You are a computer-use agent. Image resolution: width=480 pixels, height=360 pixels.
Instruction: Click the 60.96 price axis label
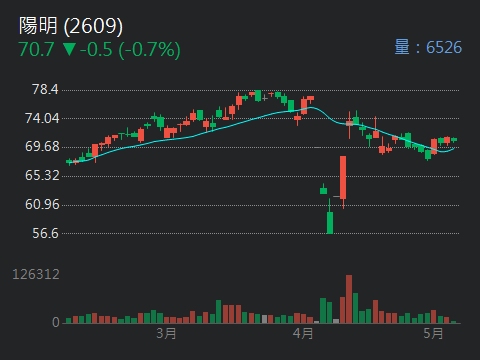coord(42,204)
